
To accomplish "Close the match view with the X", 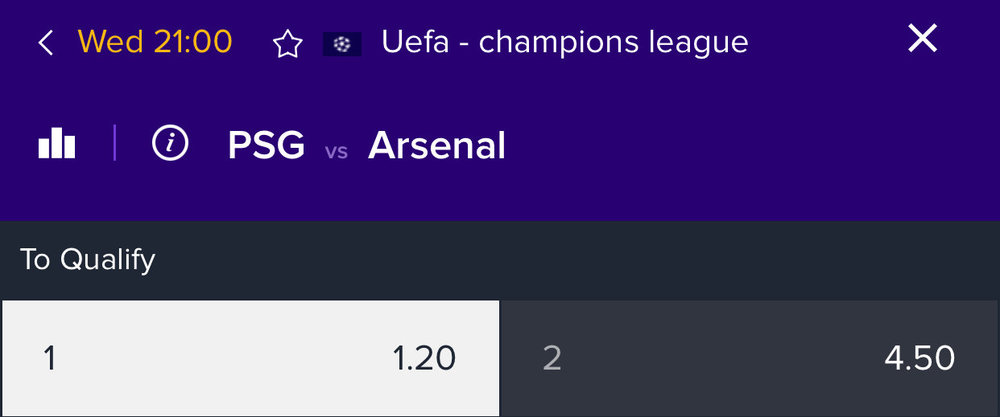I will (922, 39).
